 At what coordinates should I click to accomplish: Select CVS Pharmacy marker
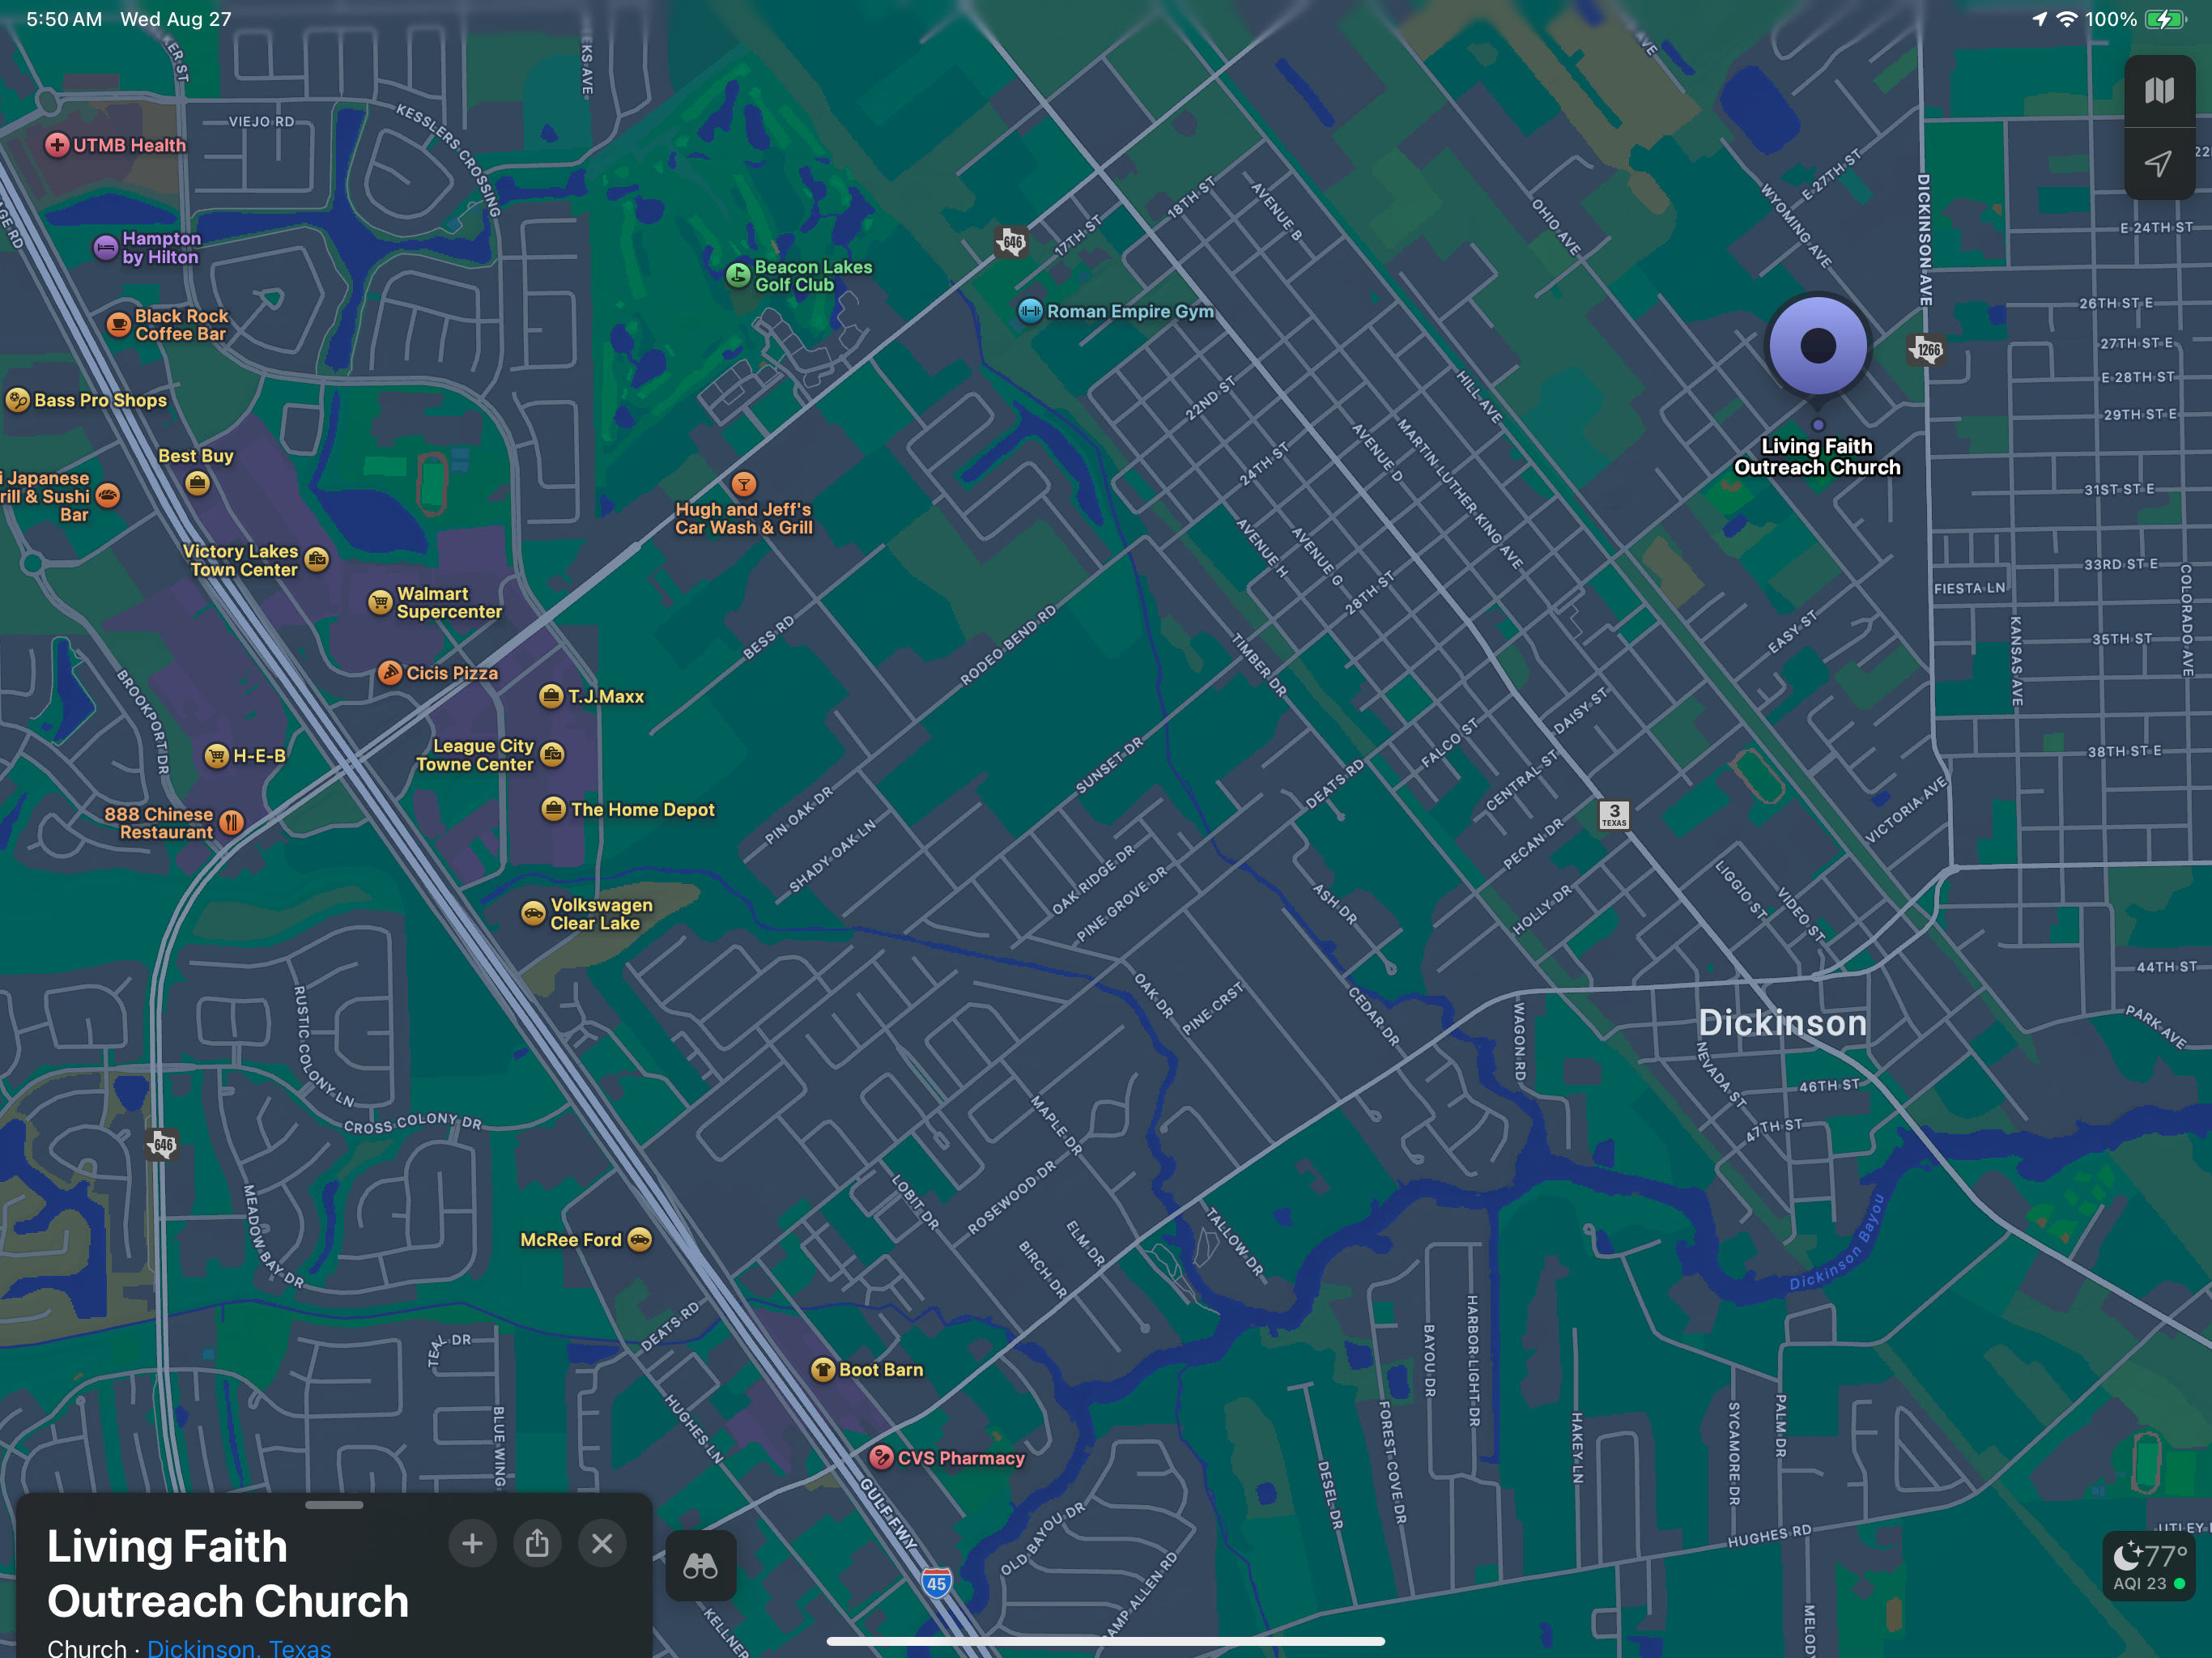coord(880,1457)
